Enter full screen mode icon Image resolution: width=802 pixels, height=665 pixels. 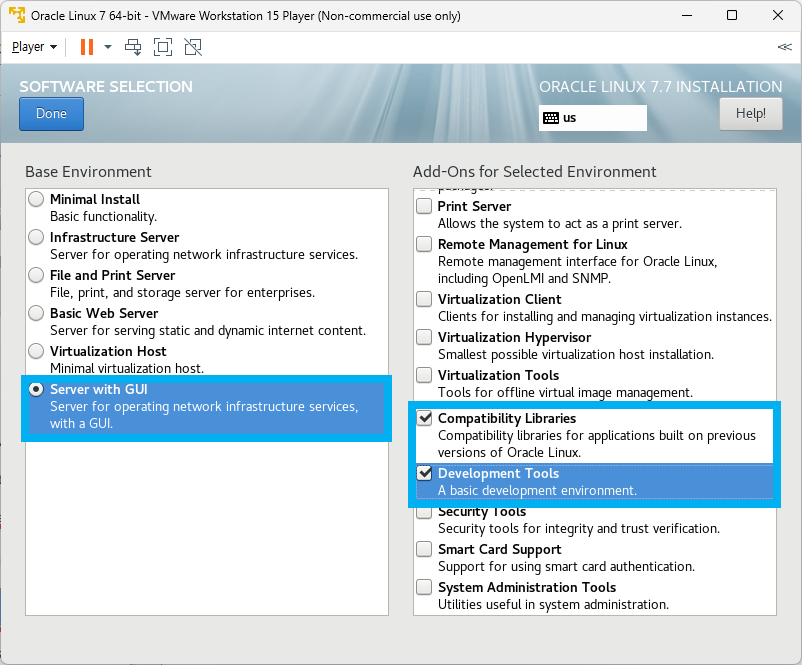[163, 47]
